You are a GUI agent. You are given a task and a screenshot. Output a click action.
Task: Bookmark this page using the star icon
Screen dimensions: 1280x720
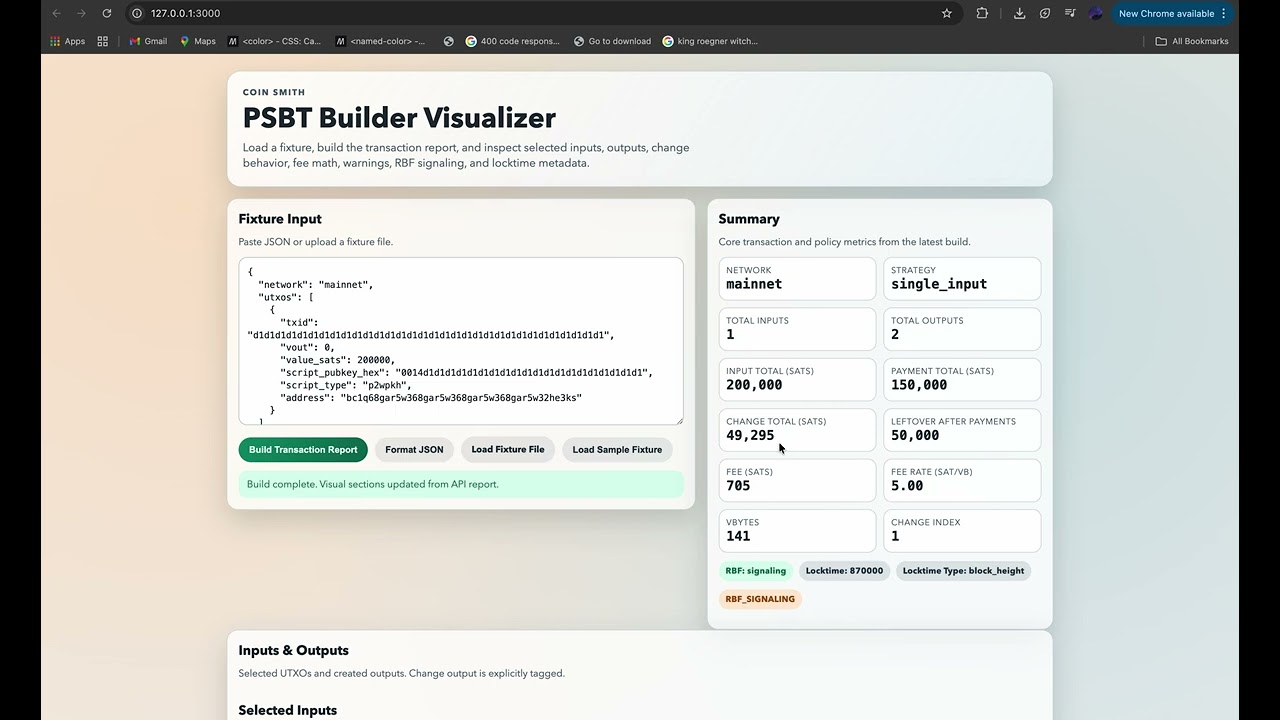click(946, 13)
